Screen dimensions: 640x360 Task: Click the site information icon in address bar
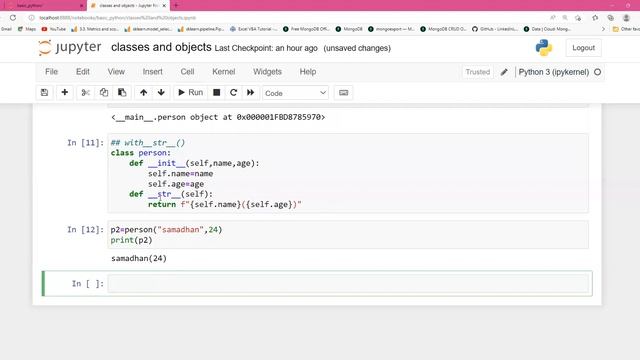click(31, 18)
